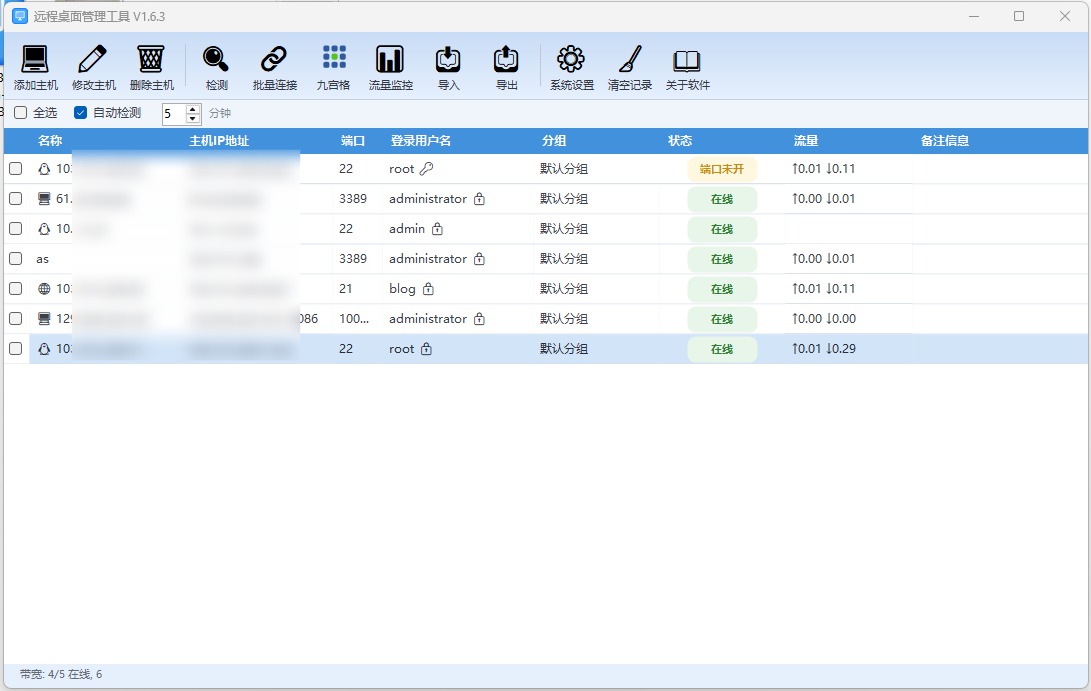Screen dimensions: 1091x691
Task: Click the traffic value ending in ↓0.29
Action: [x=824, y=349]
